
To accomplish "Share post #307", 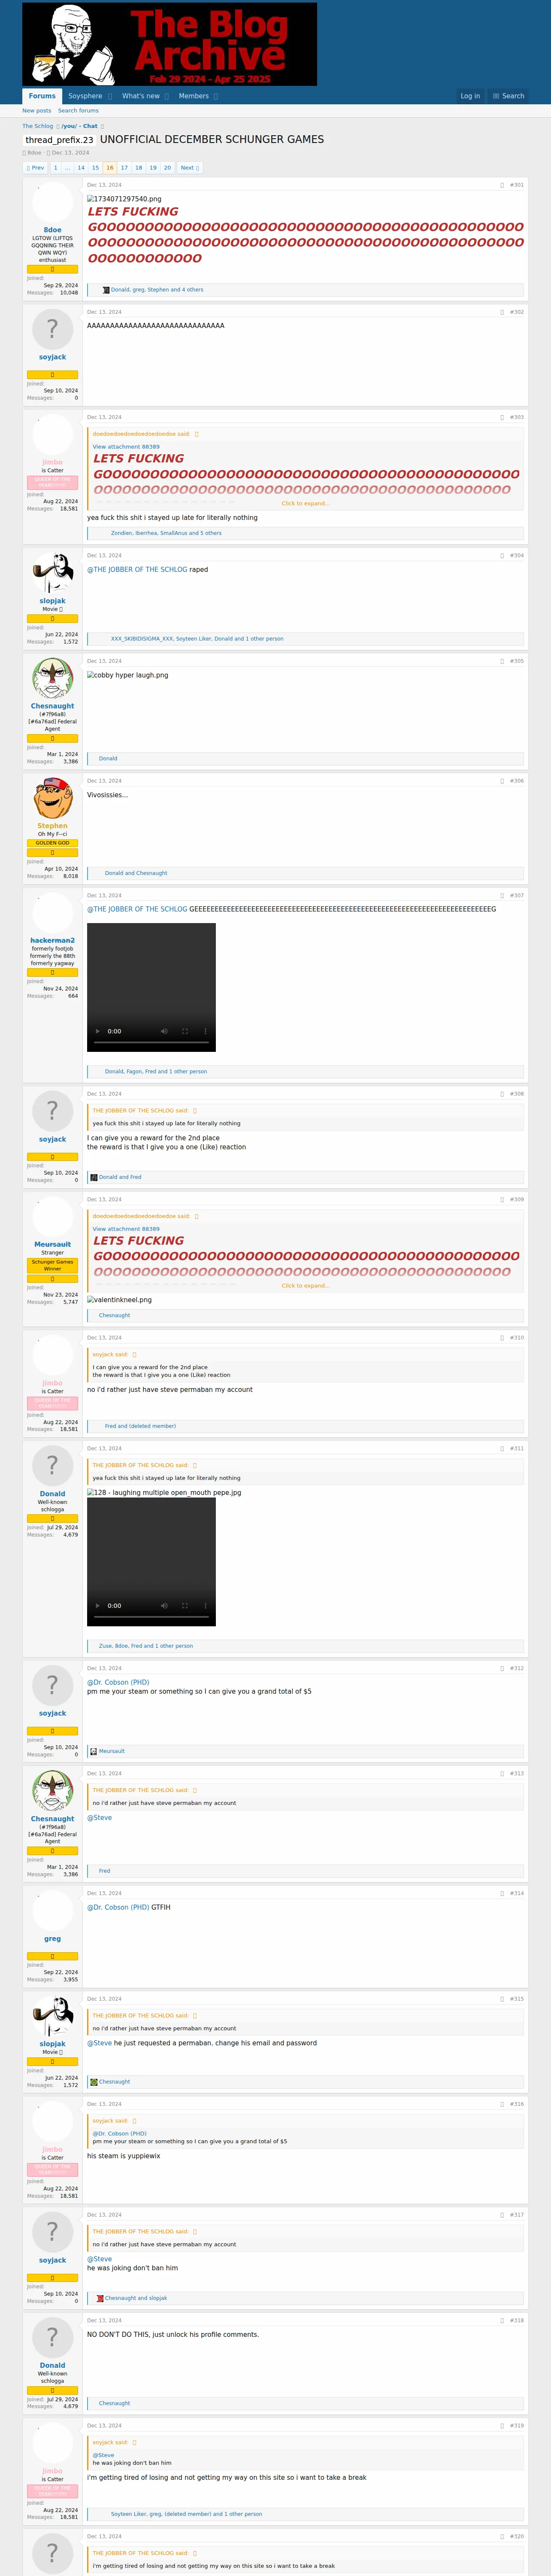I will (x=502, y=895).
